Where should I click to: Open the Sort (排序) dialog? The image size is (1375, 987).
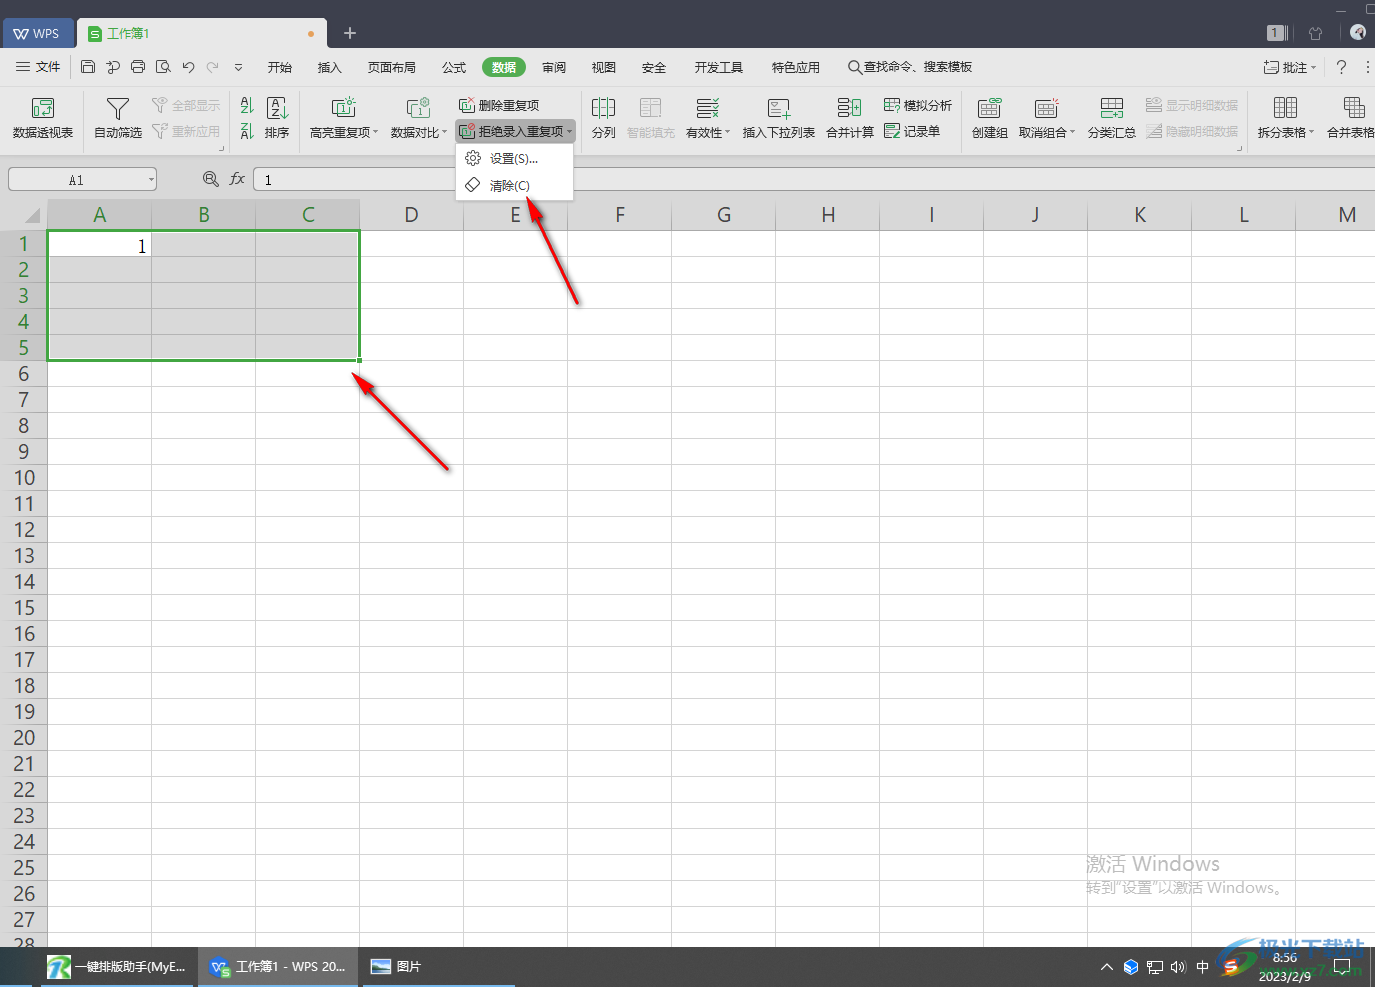277,118
